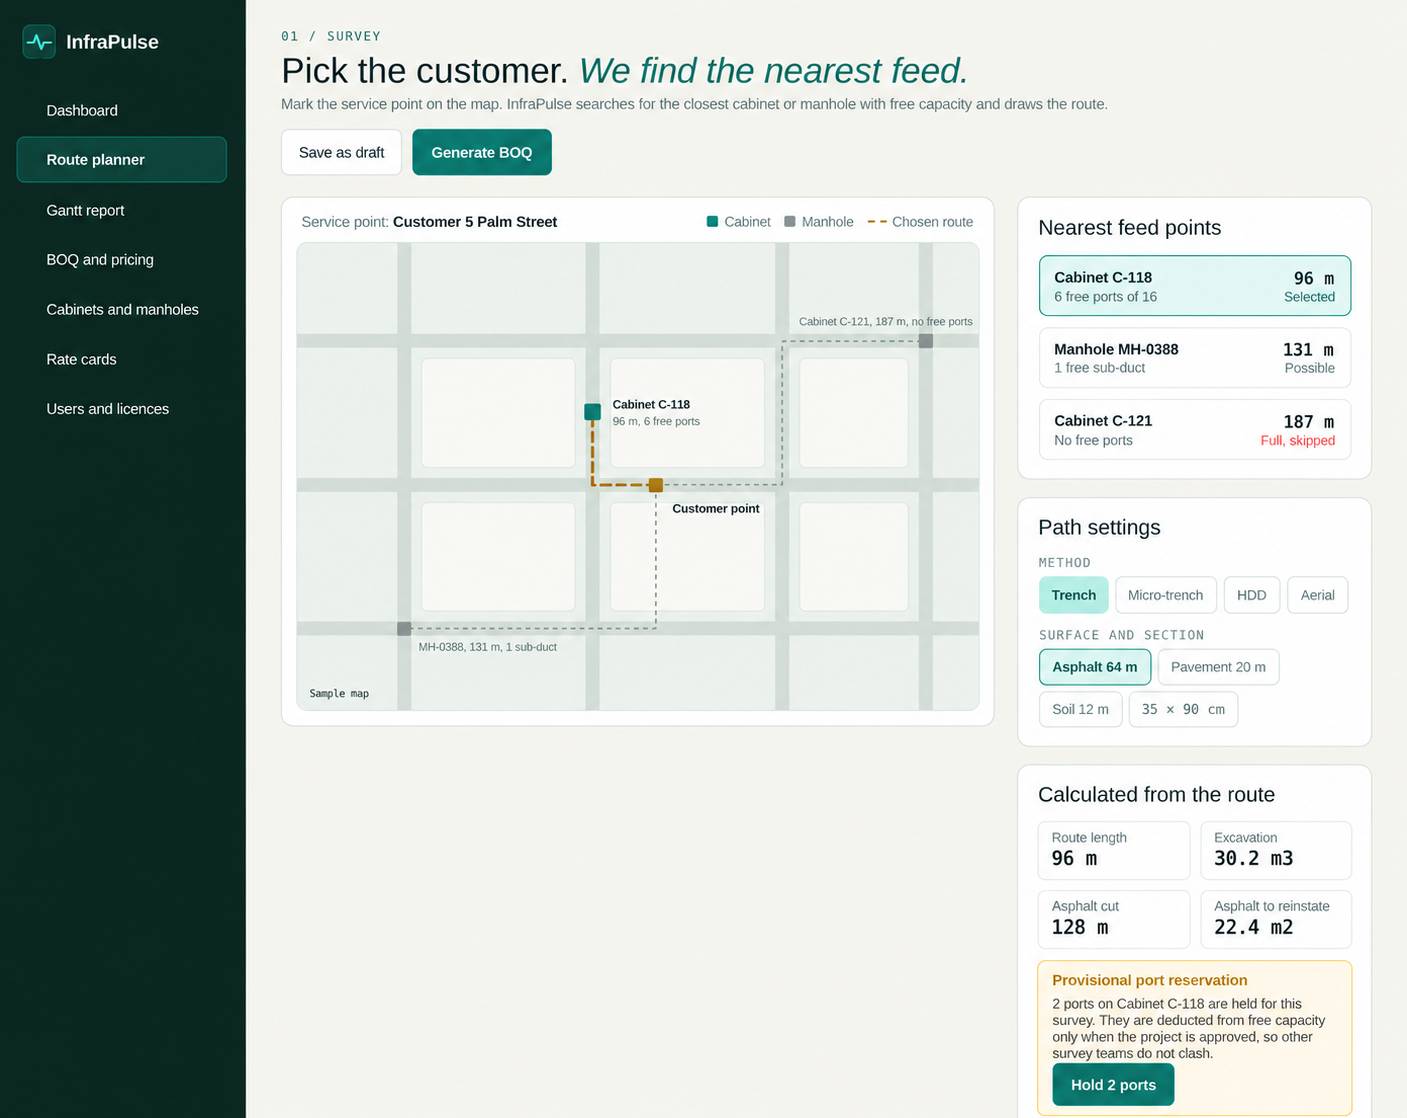This screenshot has height=1118, width=1407.
Task: Click Save as draft button
Action: [342, 152]
